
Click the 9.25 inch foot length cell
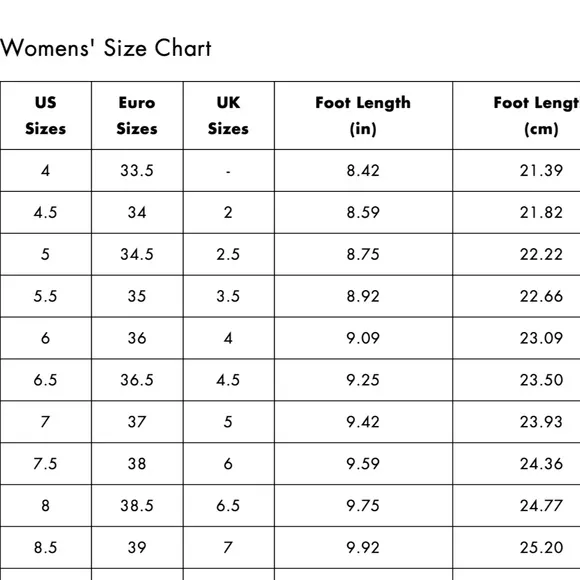tap(363, 380)
